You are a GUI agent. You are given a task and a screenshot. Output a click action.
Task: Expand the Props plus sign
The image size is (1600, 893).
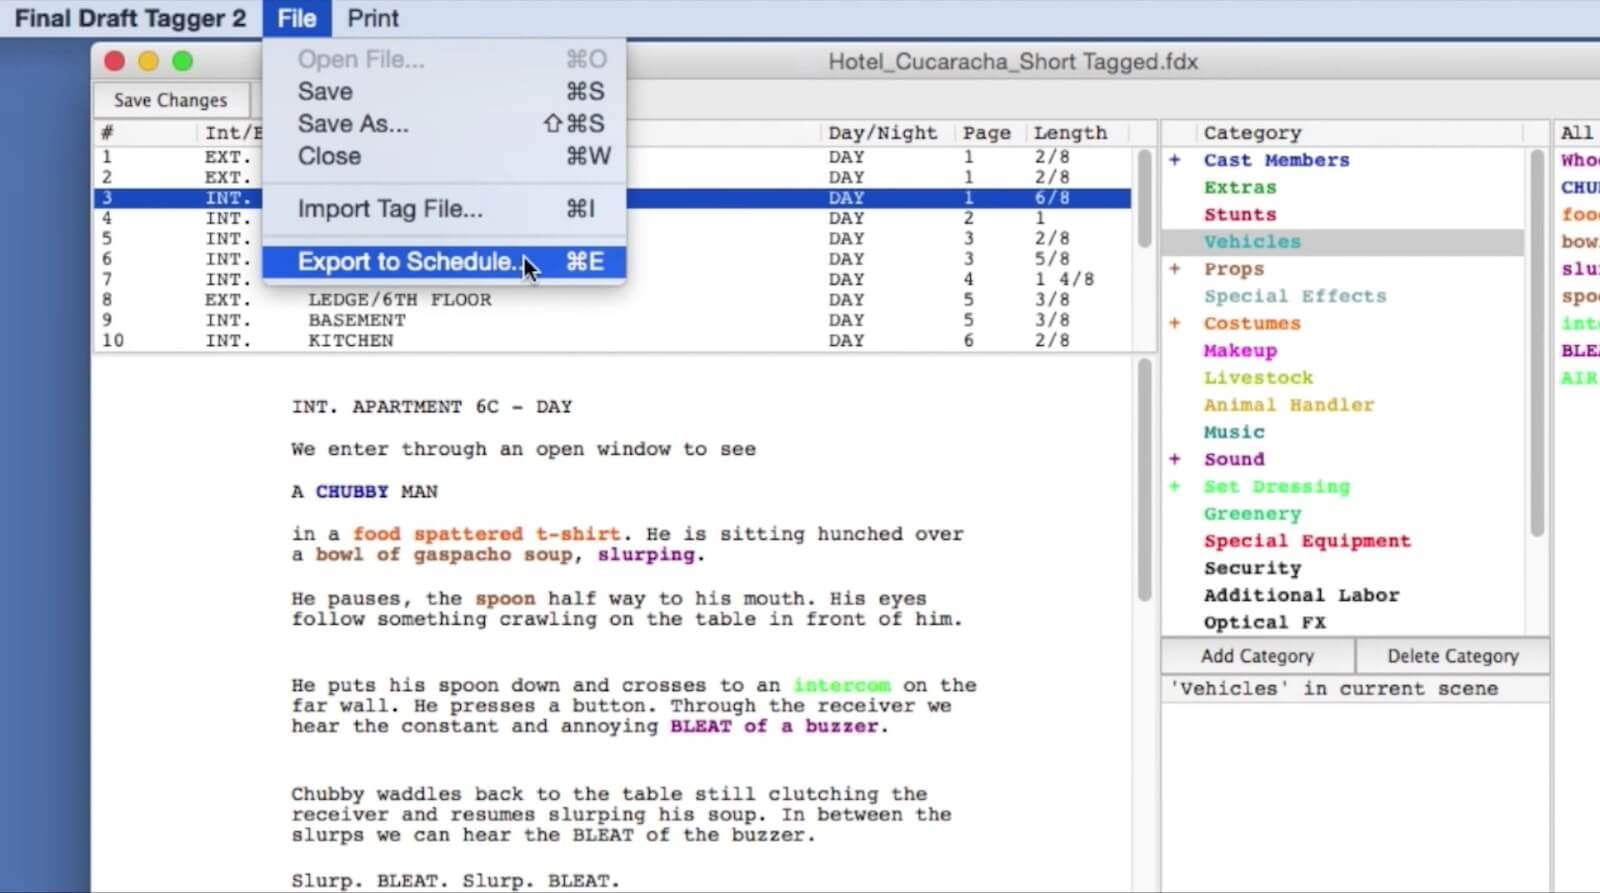coord(1175,269)
